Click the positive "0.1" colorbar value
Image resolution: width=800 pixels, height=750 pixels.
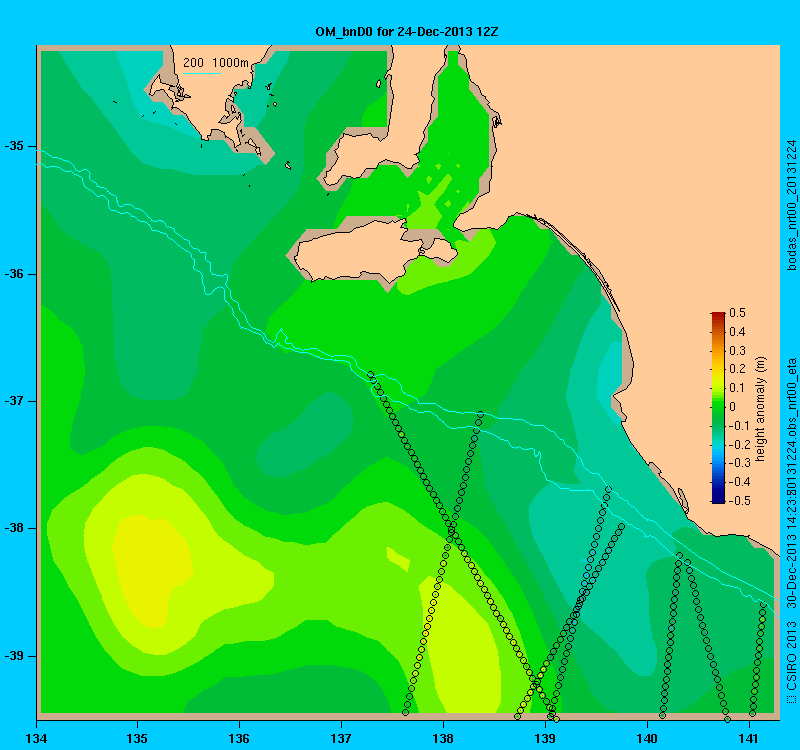[737, 388]
